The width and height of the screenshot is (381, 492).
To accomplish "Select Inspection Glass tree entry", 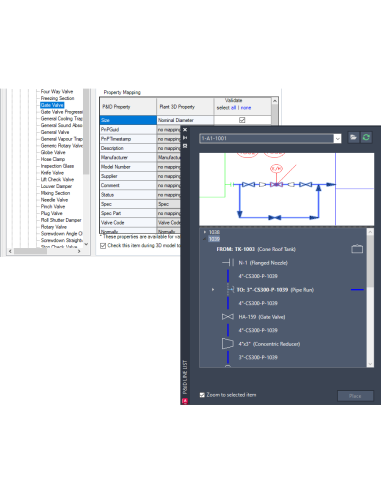I will pyautogui.click(x=57, y=166).
